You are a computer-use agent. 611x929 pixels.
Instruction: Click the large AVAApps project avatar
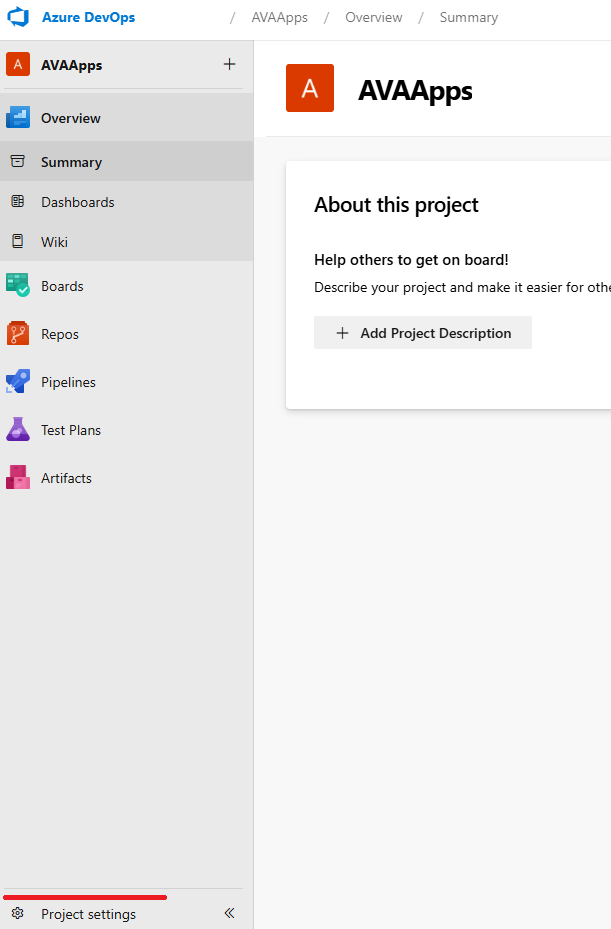(x=310, y=88)
